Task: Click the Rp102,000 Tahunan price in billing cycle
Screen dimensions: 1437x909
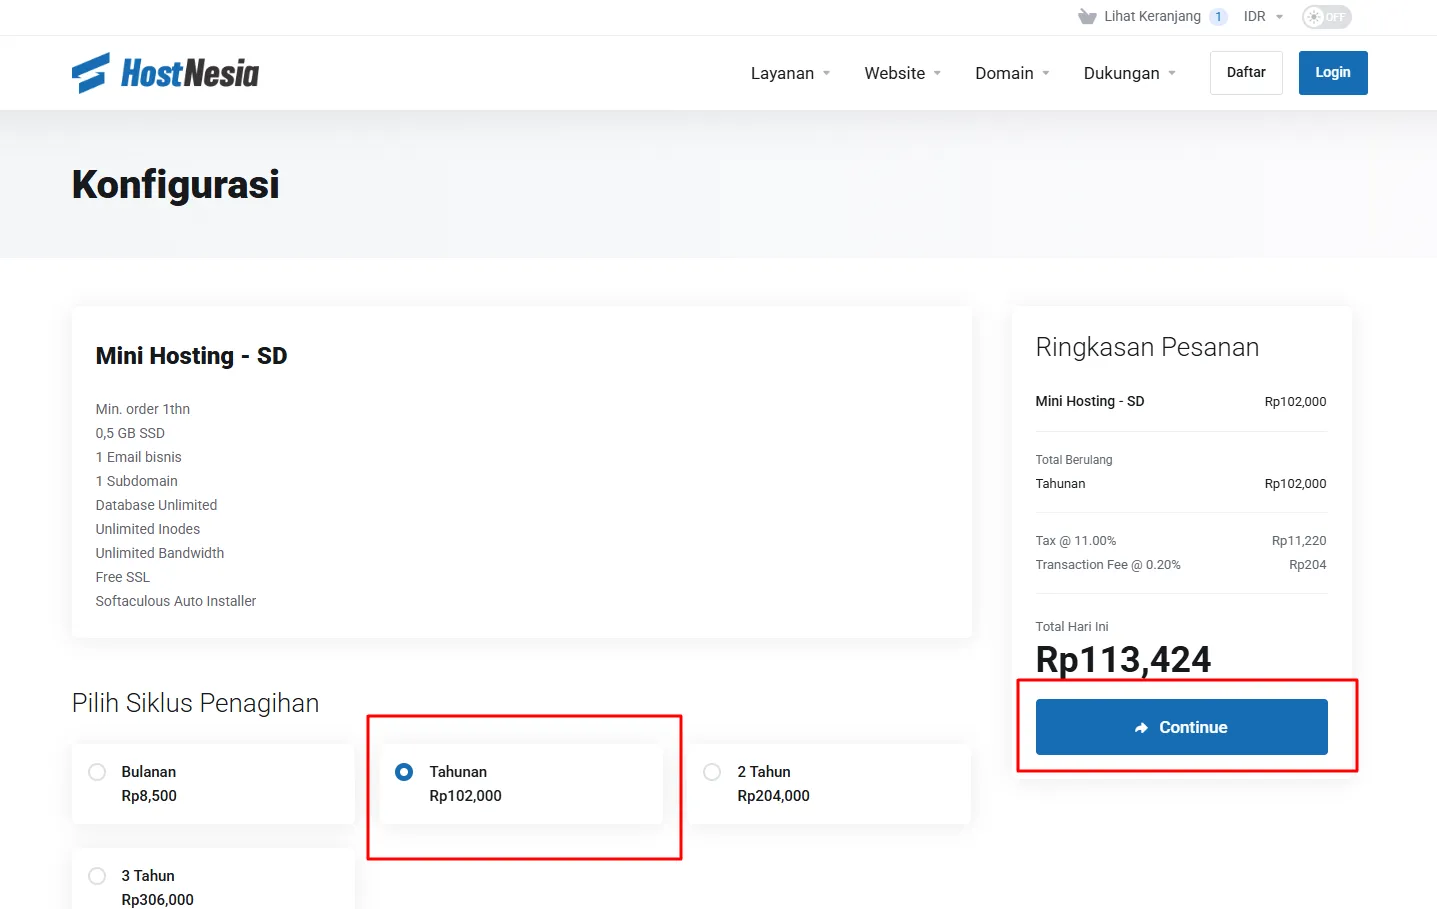Action: coord(465,796)
